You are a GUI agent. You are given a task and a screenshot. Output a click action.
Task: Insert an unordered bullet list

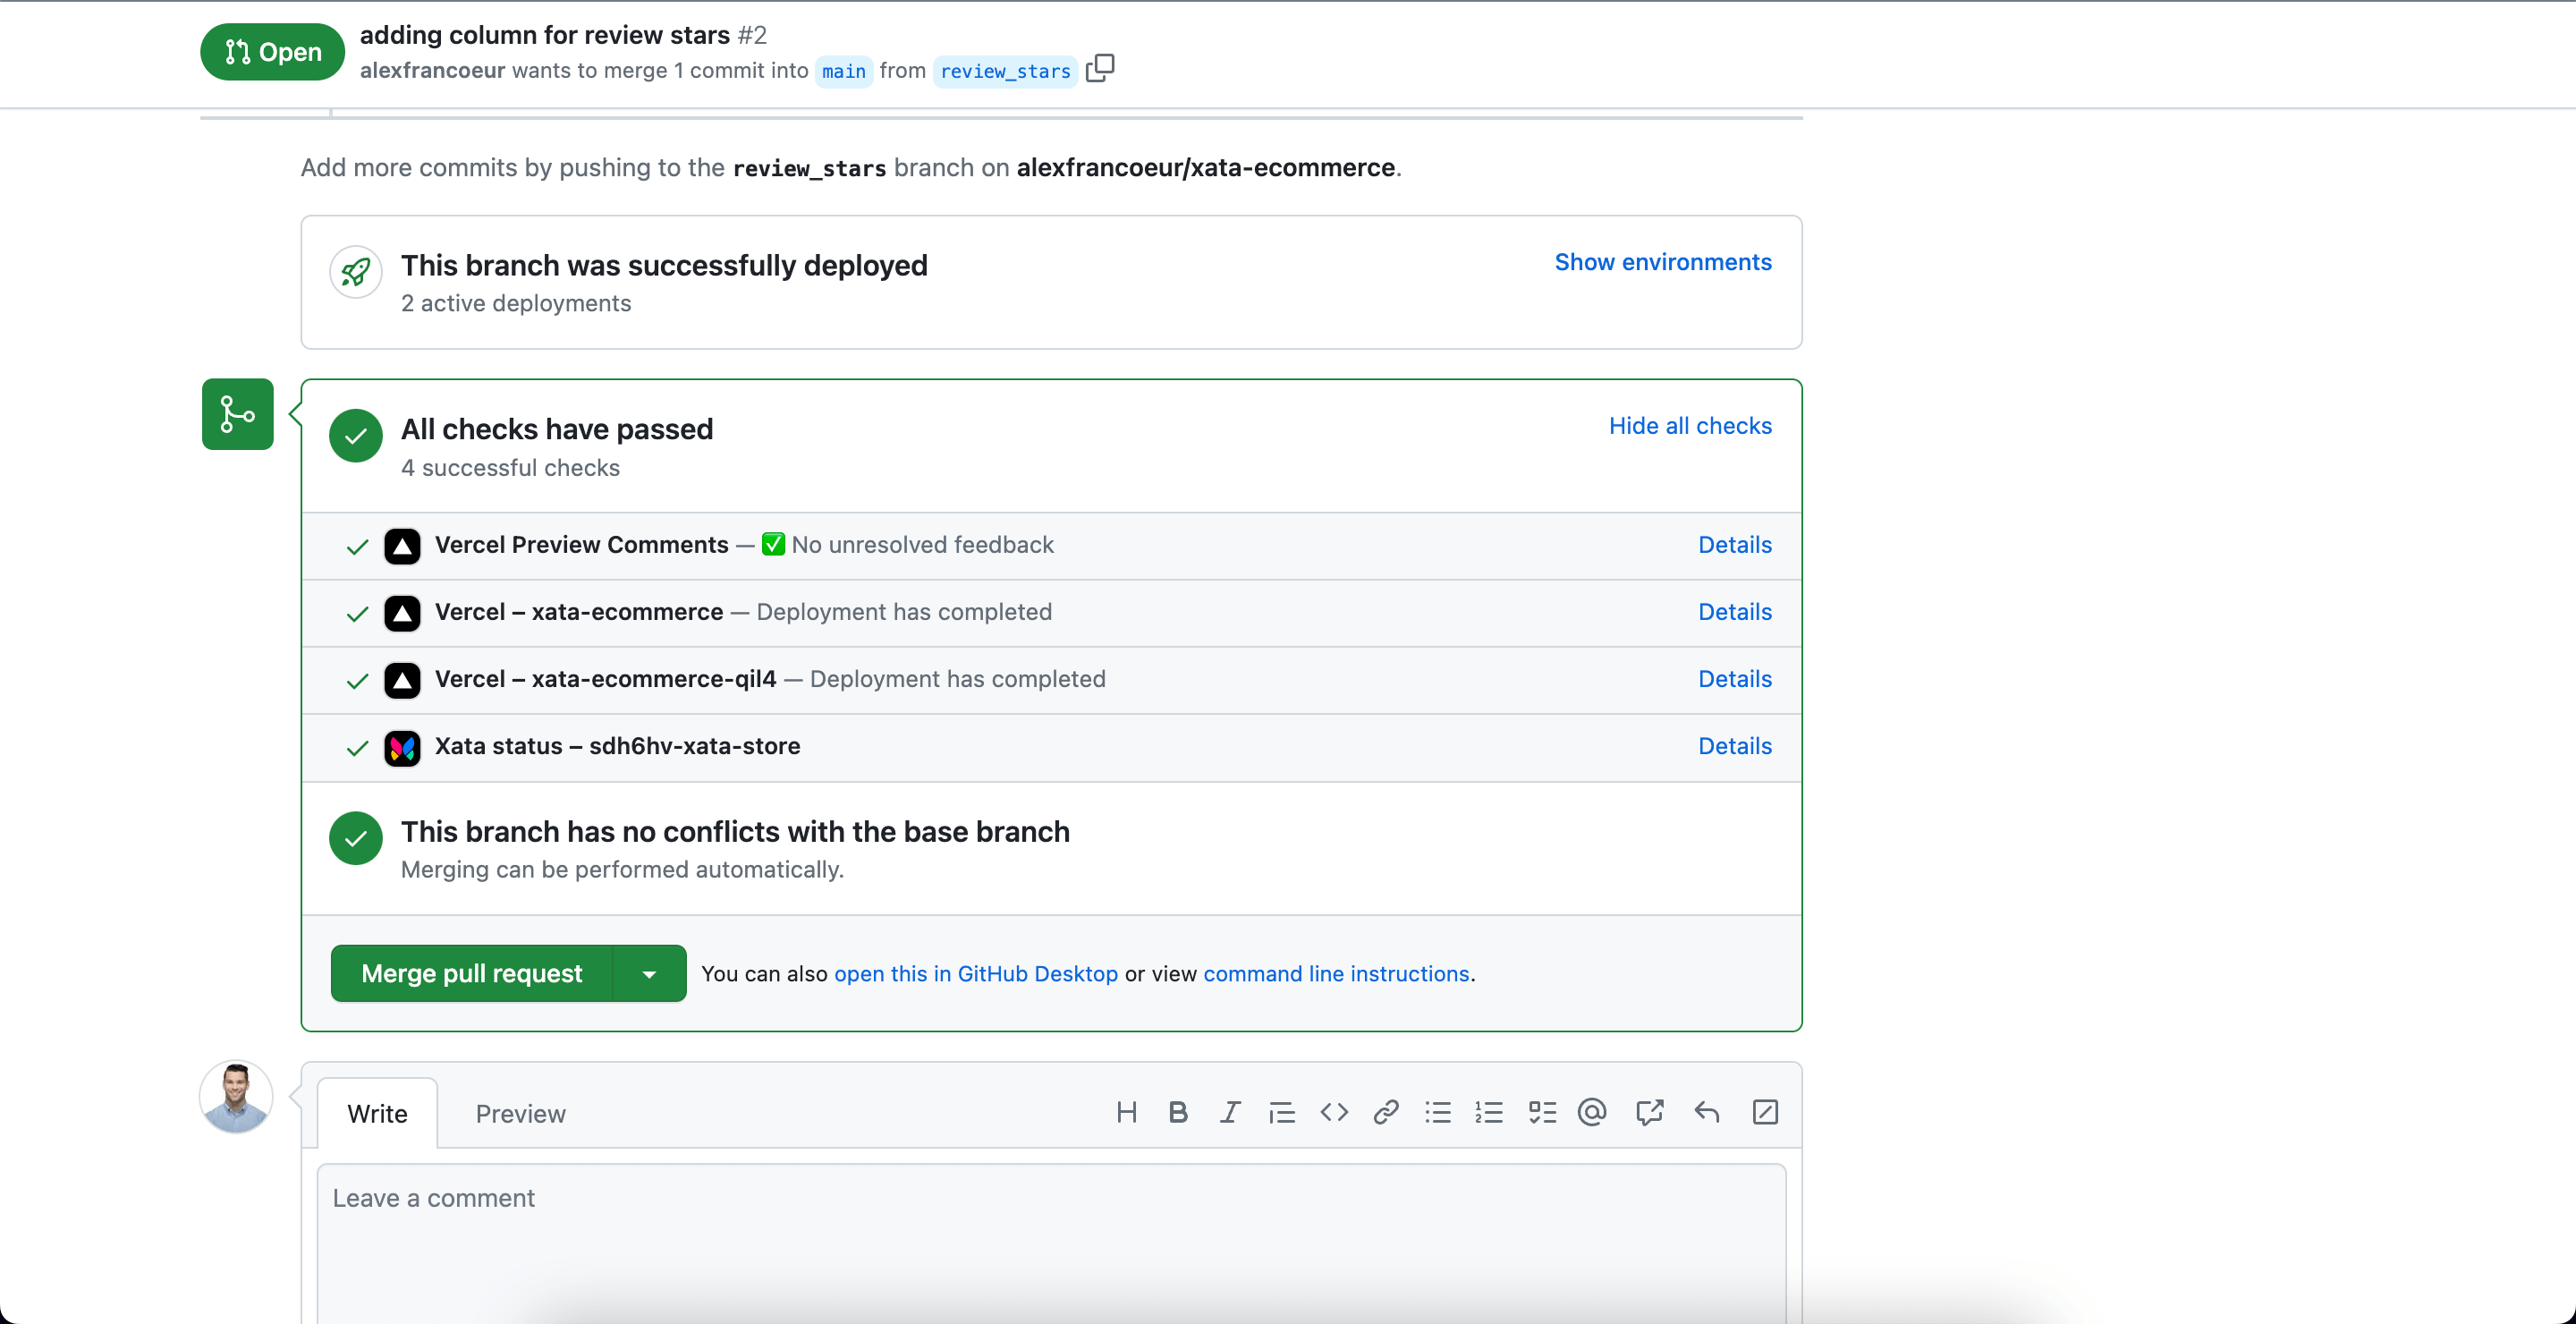[1438, 1112]
